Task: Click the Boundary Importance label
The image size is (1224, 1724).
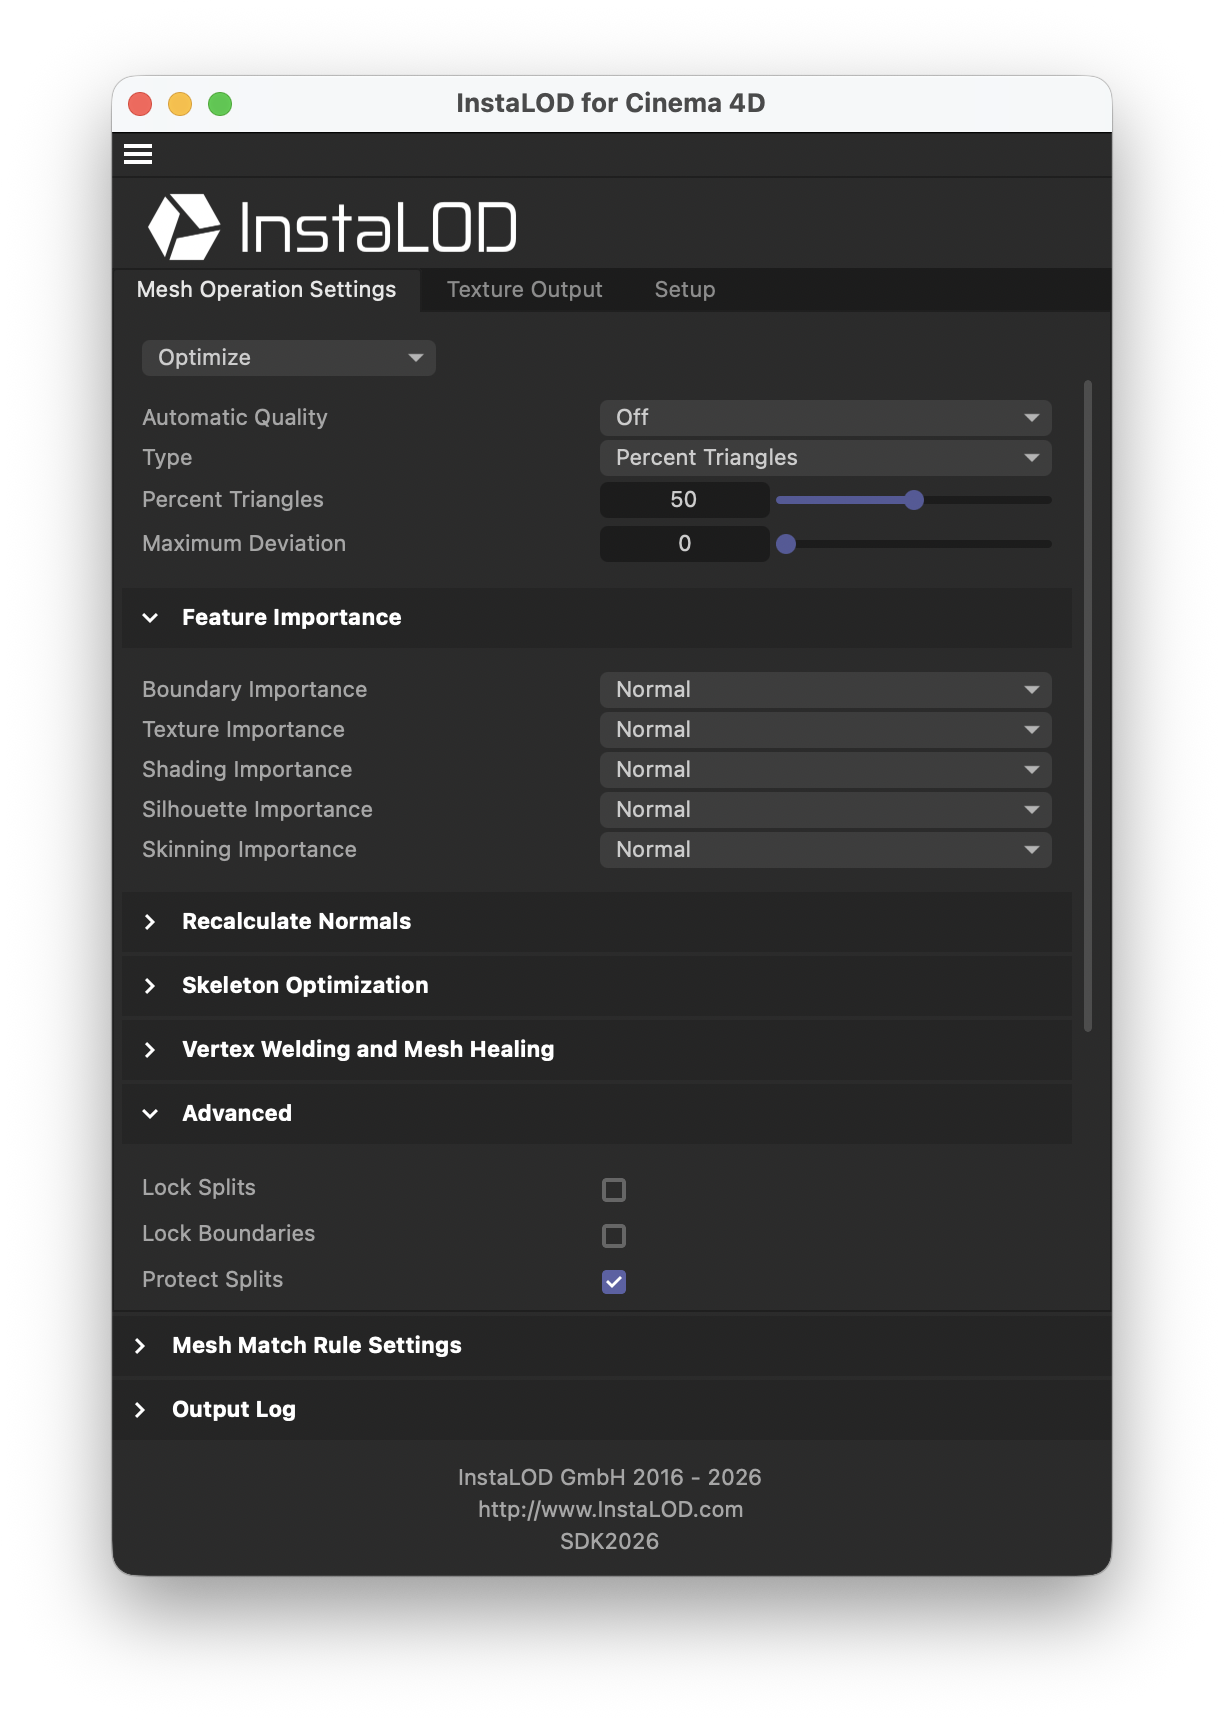Action: 255,690
